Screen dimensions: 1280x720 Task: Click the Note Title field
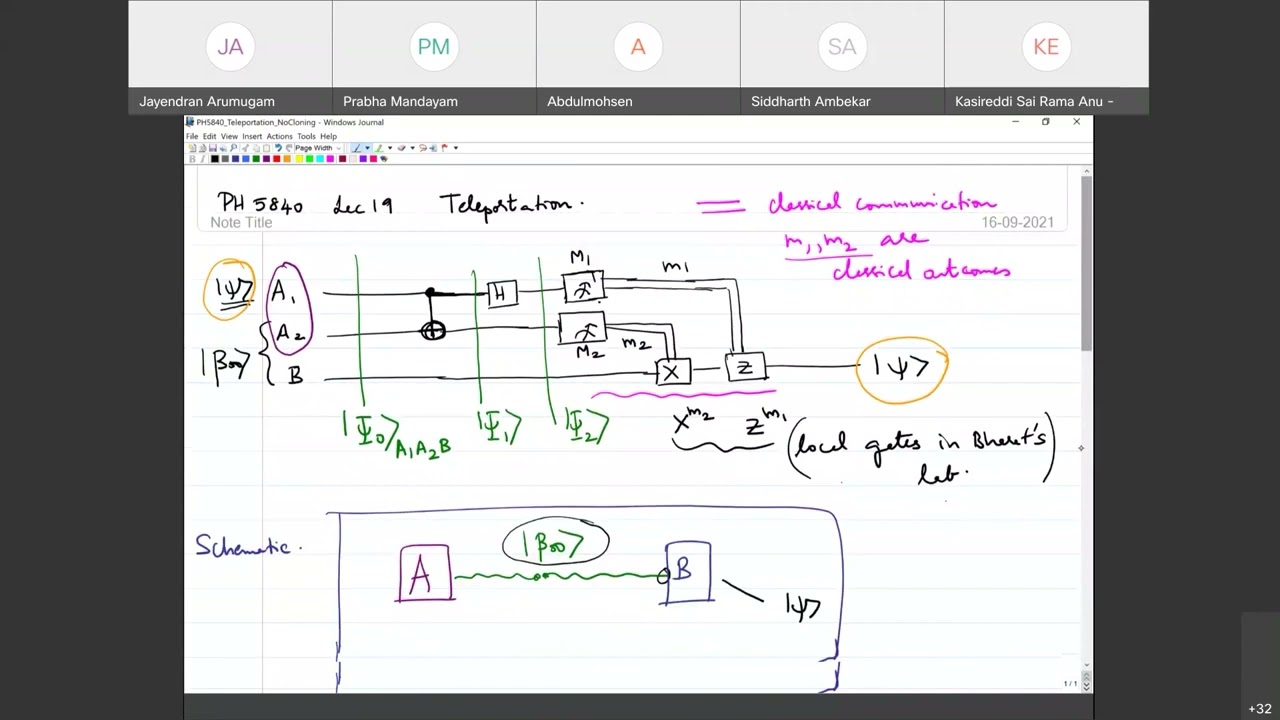click(241, 222)
